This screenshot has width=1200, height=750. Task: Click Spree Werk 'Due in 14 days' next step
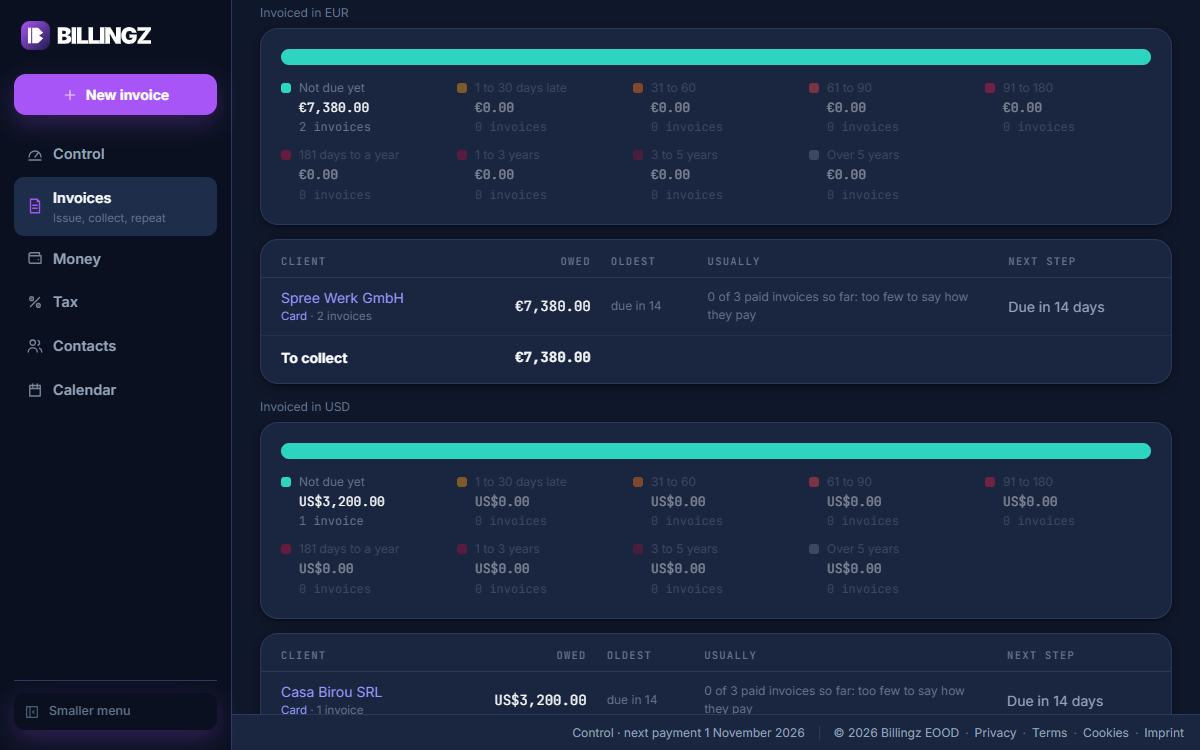(x=1056, y=307)
